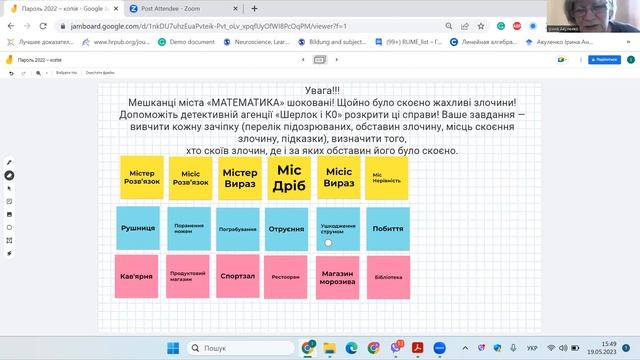Go back in the browser
Image resolution: width=640 pixels, height=360 pixels.
11,26
